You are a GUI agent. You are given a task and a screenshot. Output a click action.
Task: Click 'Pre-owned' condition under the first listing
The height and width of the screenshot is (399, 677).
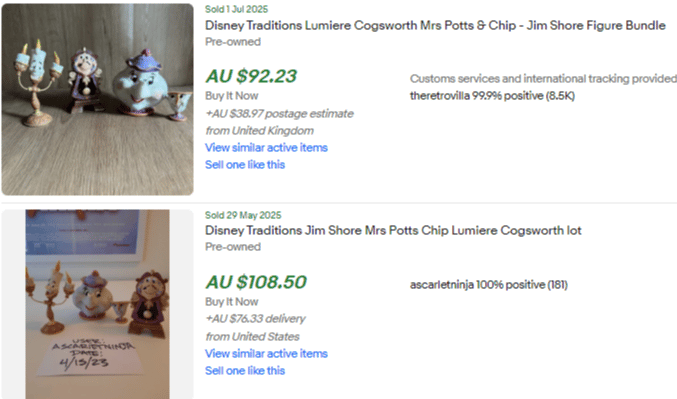[x=233, y=42]
